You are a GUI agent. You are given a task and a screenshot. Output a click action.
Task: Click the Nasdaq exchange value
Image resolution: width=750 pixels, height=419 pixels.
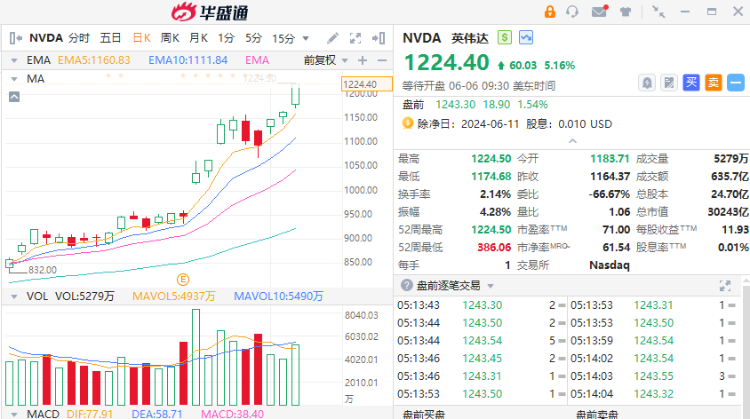point(609,265)
